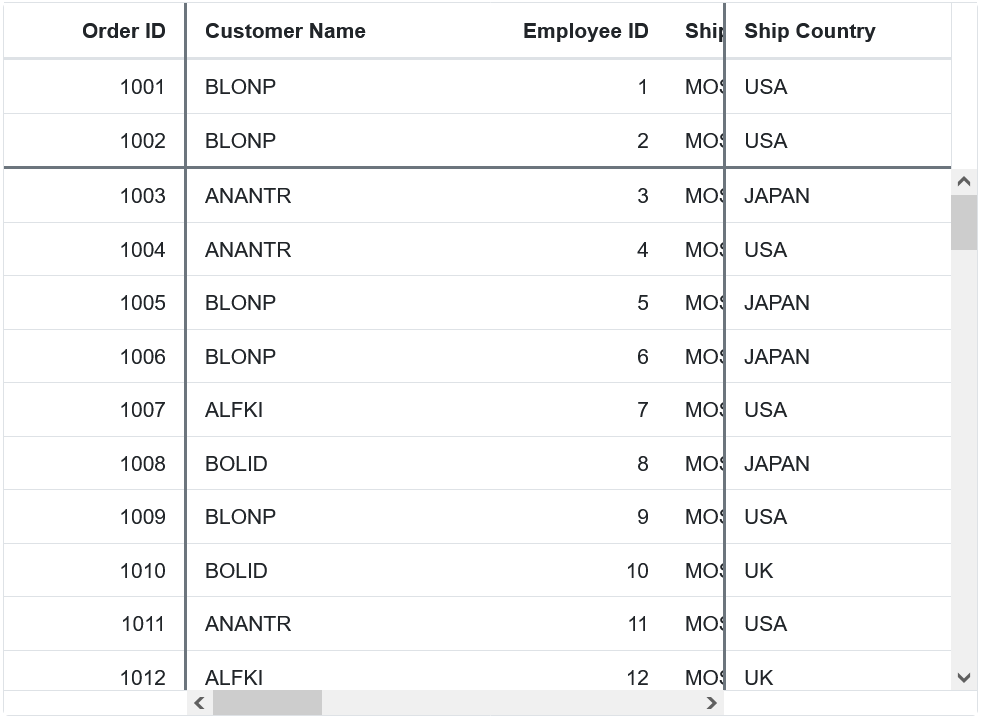The image size is (982, 718).
Task: Click the Ship Country column header
Action: 809,31
